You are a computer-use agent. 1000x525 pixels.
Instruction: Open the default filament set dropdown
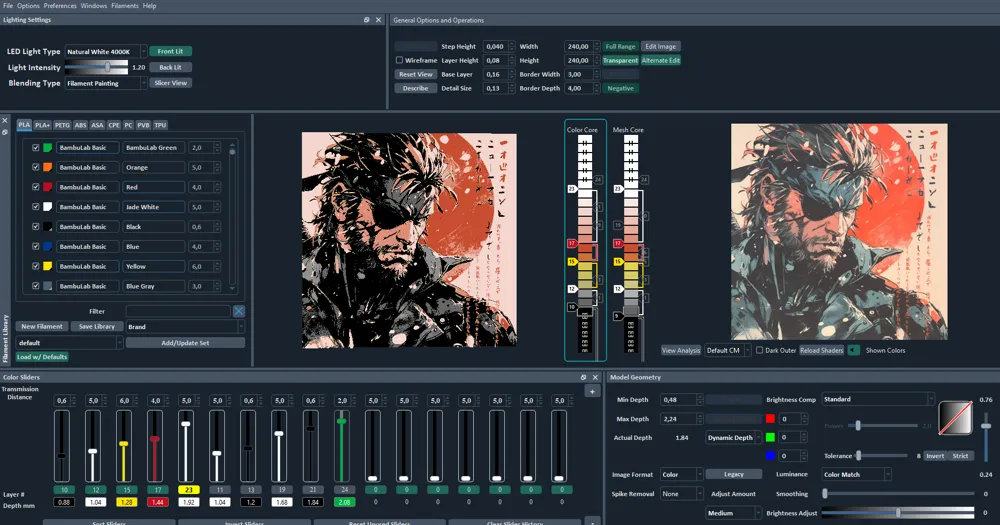[70, 343]
